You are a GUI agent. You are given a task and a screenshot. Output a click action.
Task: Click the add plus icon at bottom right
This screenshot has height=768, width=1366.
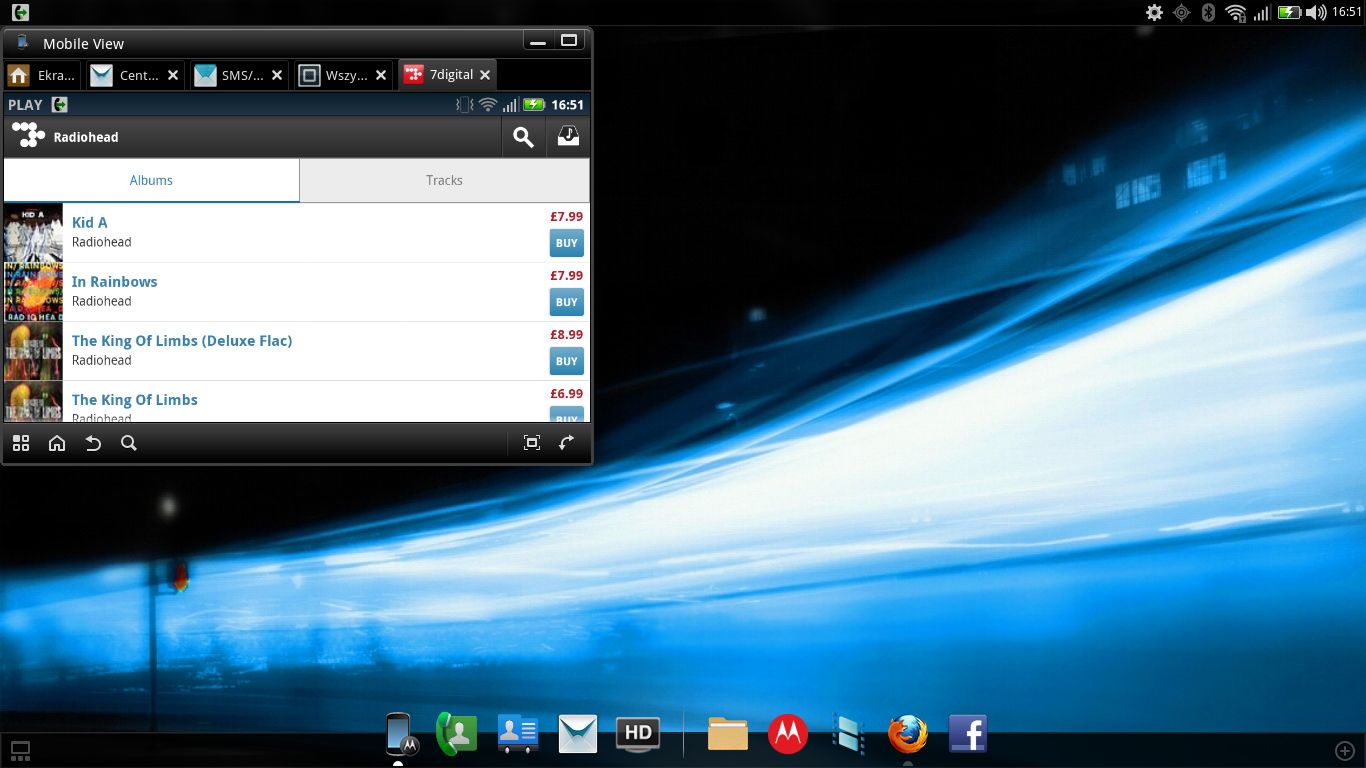coord(1345,750)
